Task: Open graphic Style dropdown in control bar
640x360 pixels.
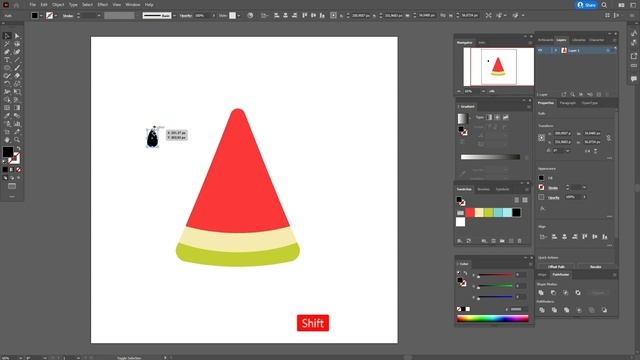Action: tap(239, 16)
